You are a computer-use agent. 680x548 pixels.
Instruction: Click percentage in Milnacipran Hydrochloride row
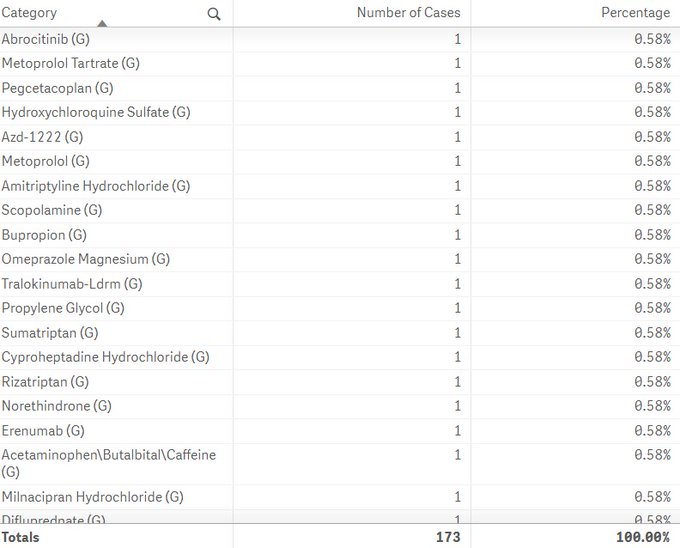[652, 497]
